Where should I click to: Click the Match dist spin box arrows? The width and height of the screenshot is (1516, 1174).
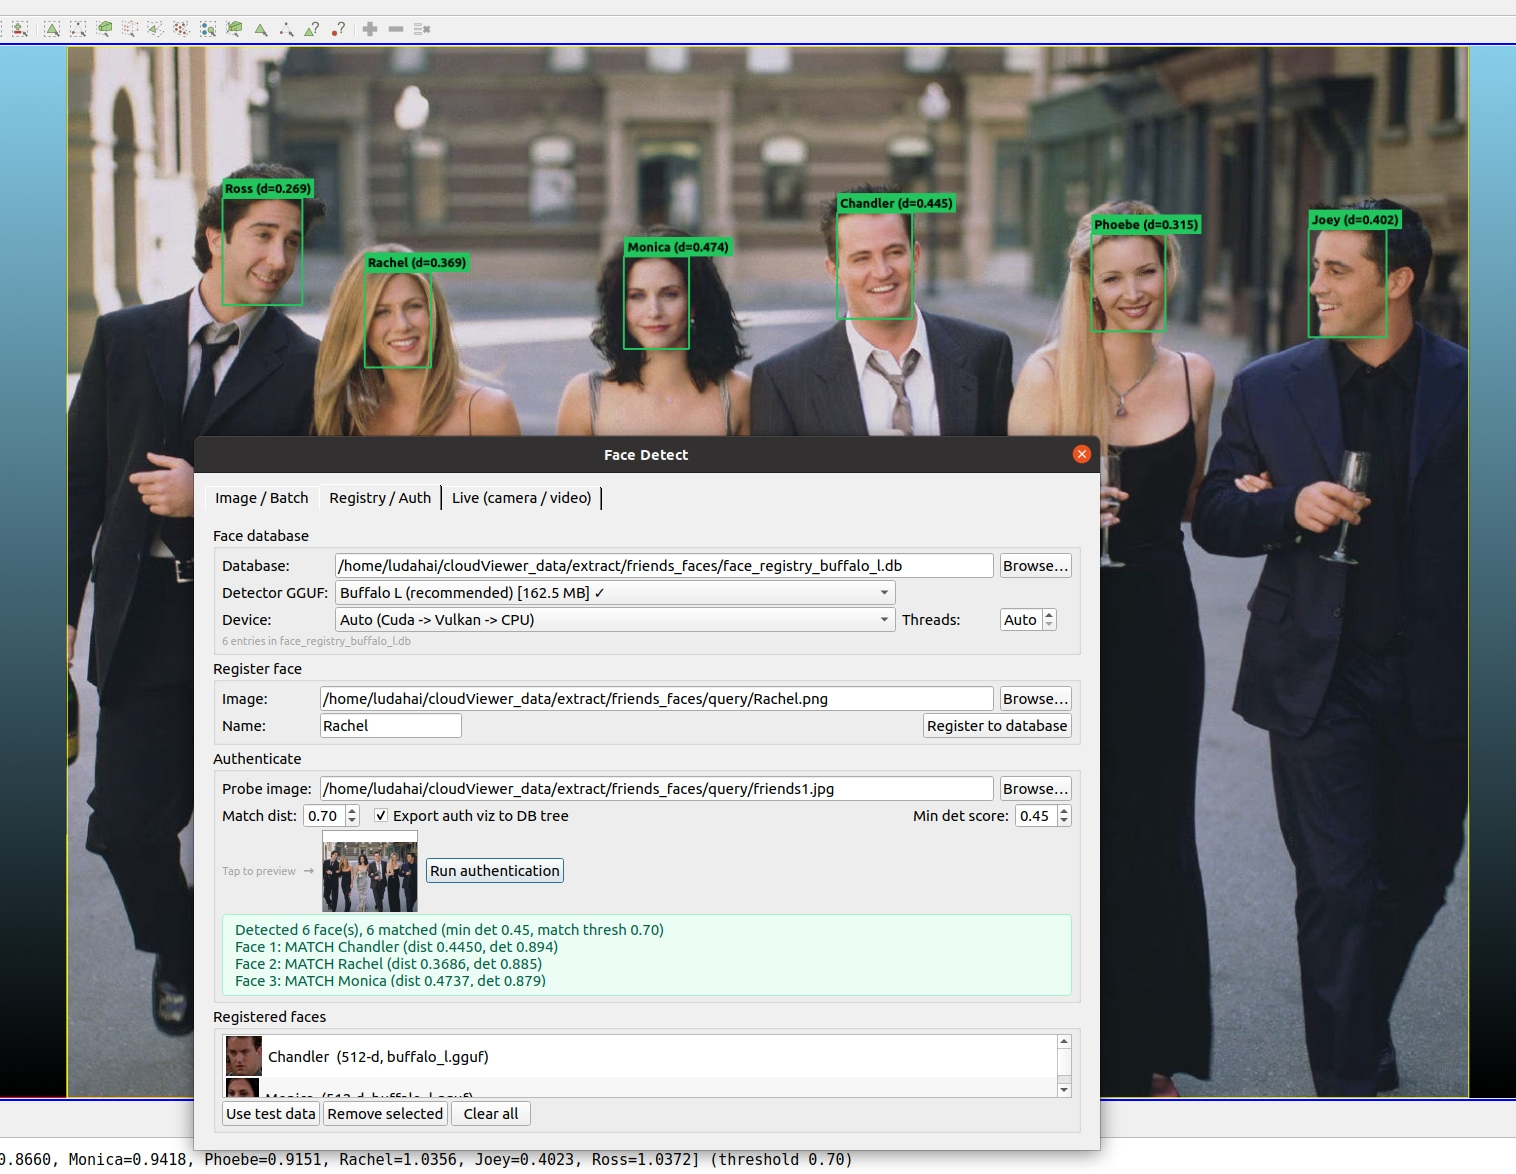[352, 816]
